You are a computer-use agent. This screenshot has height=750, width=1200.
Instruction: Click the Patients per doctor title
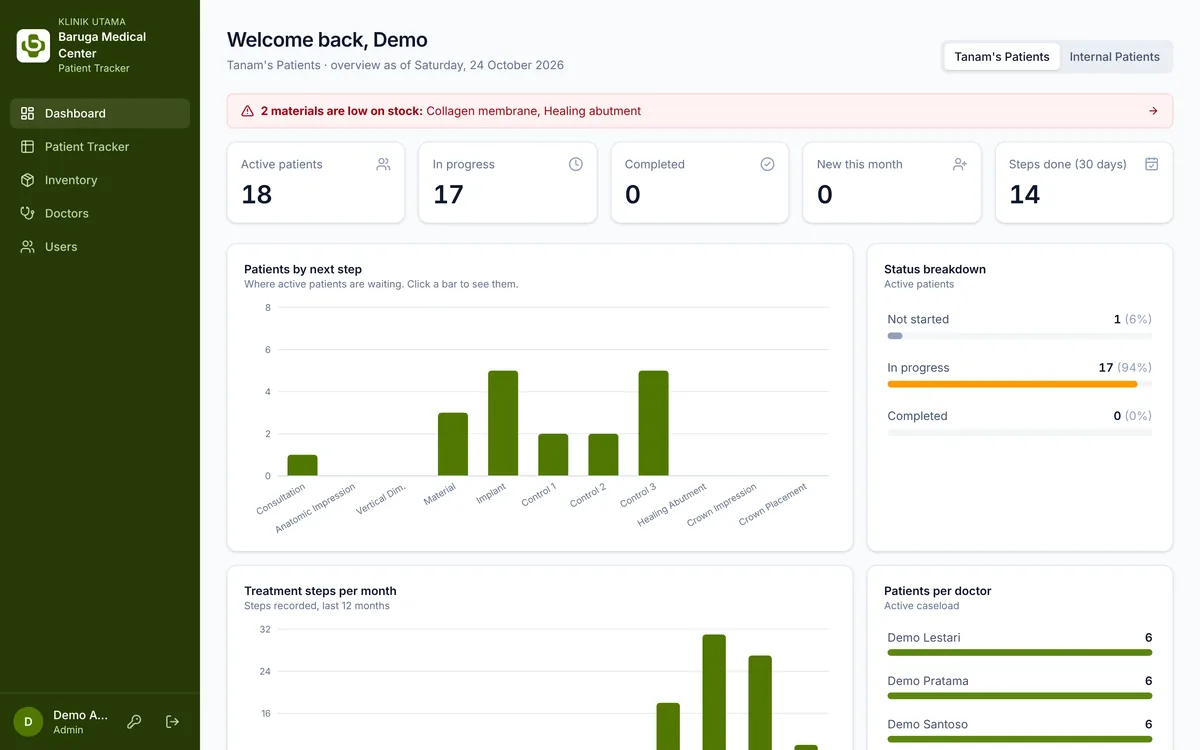(938, 591)
